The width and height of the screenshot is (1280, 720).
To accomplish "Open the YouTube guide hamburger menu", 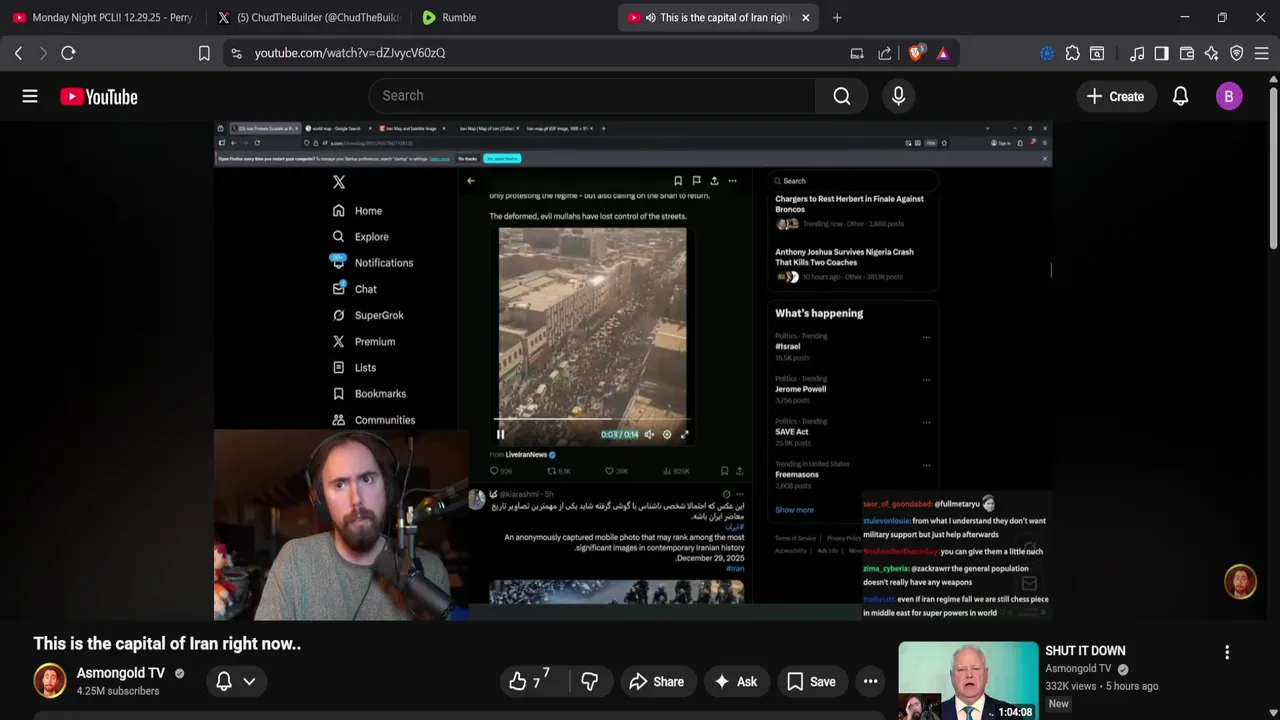I will point(30,96).
